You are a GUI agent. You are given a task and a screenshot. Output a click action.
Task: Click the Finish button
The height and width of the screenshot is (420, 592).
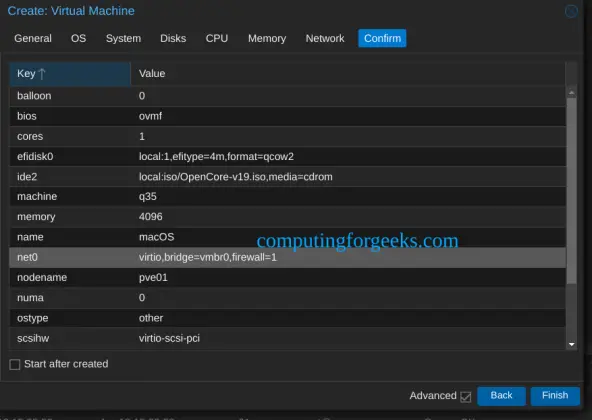click(555, 395)
